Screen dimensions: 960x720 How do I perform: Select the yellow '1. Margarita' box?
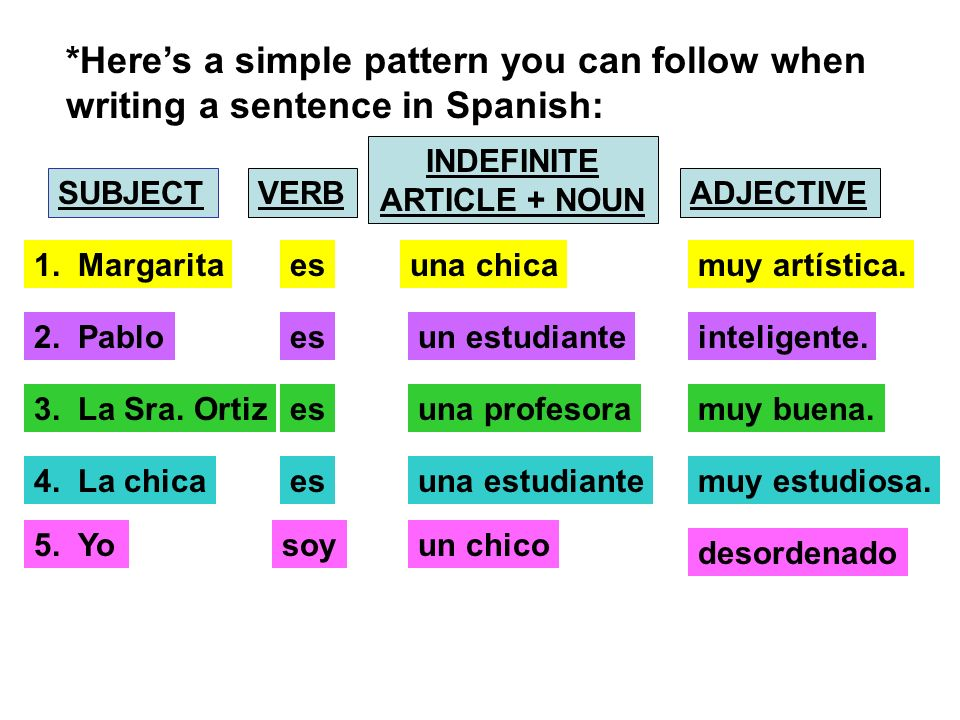128,264
